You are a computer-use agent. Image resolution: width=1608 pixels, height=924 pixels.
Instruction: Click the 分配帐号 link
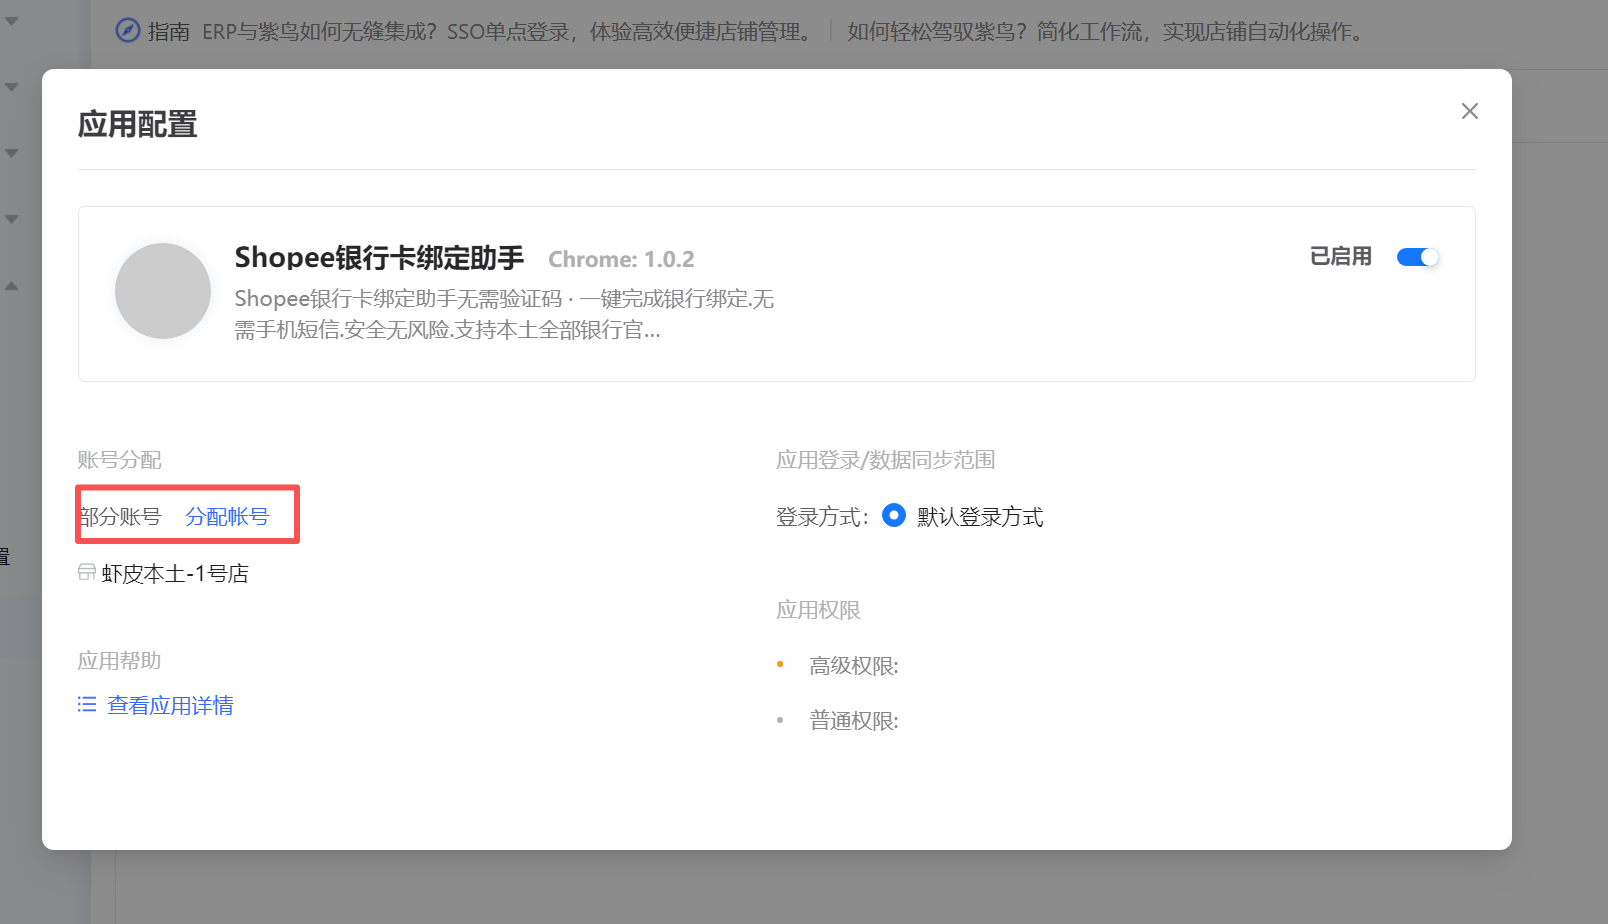coord(227,516)
